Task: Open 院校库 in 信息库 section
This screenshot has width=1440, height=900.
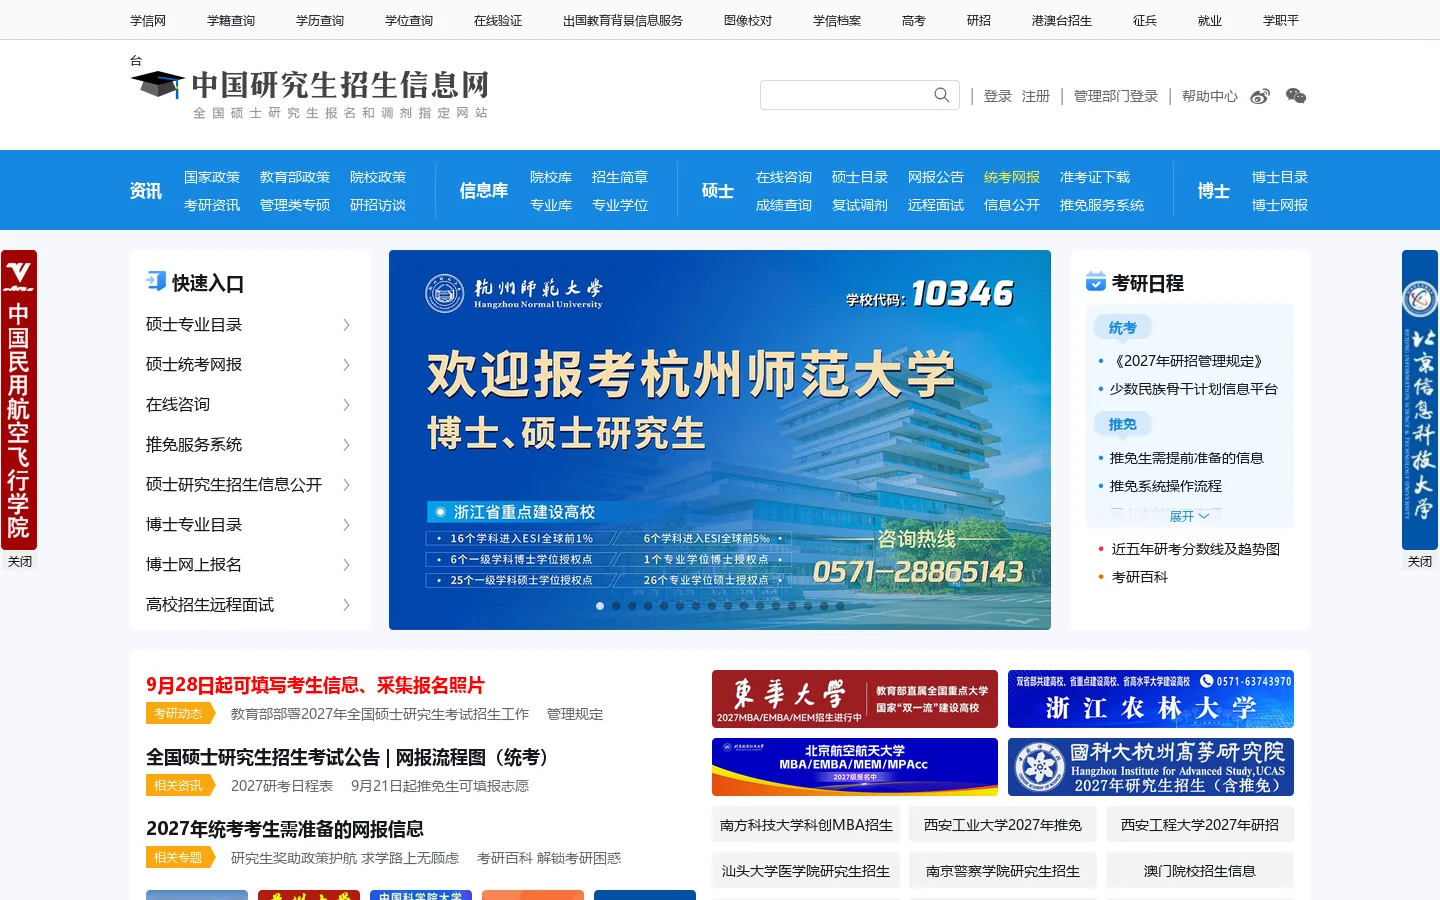Action: click(x=551, y=177)
